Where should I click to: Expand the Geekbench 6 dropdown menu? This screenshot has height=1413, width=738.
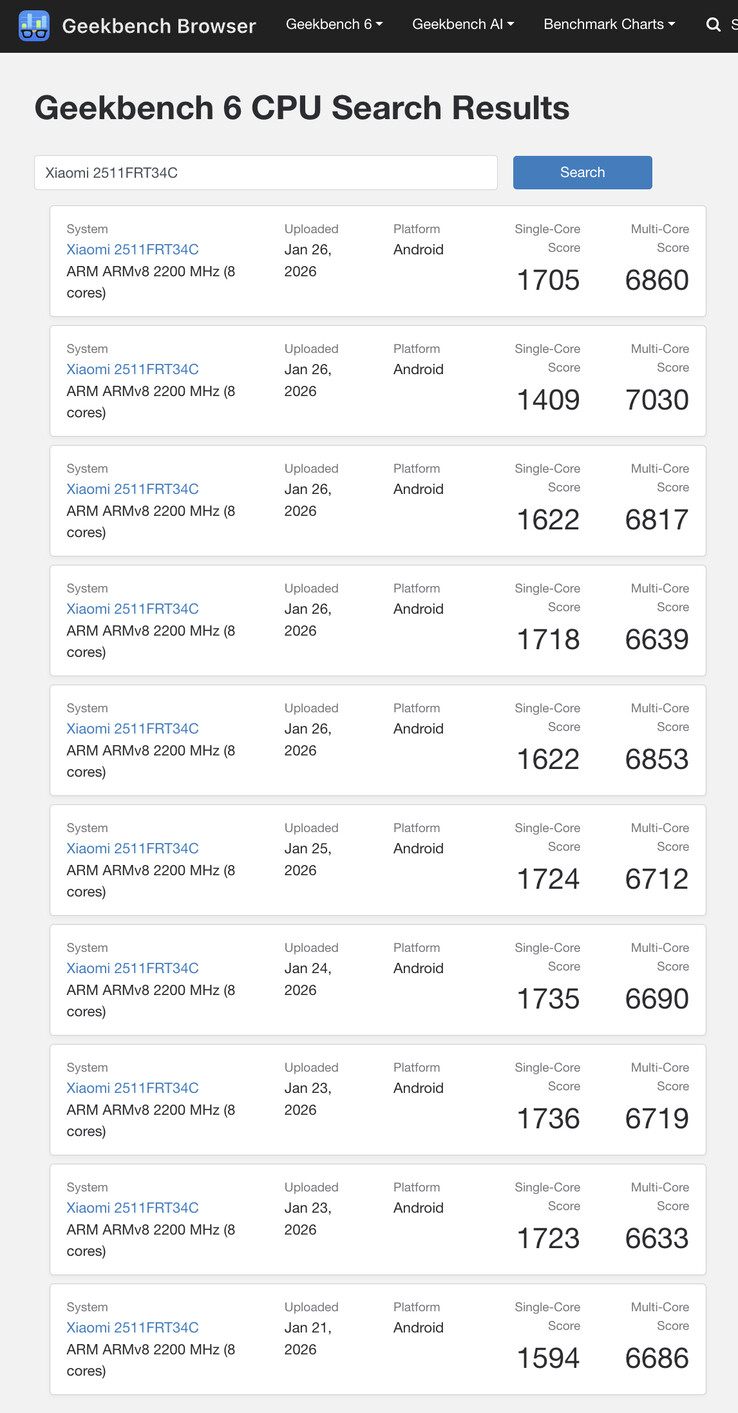334,24
